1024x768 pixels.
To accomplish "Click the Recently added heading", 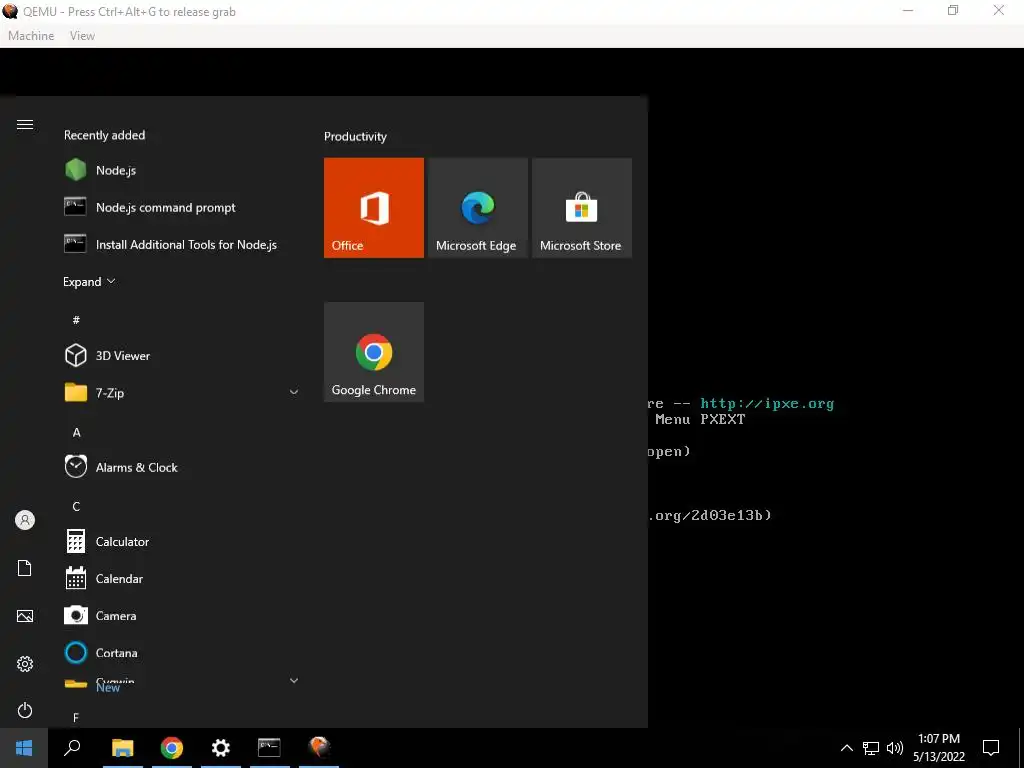I will point(104,135).
